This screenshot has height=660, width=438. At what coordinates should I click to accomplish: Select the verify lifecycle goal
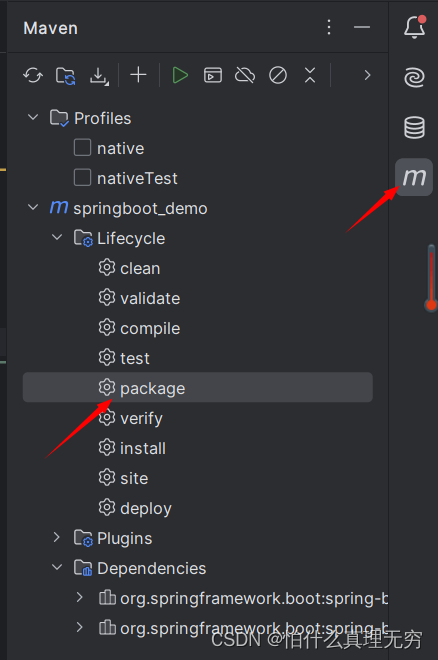pos(198,418)
